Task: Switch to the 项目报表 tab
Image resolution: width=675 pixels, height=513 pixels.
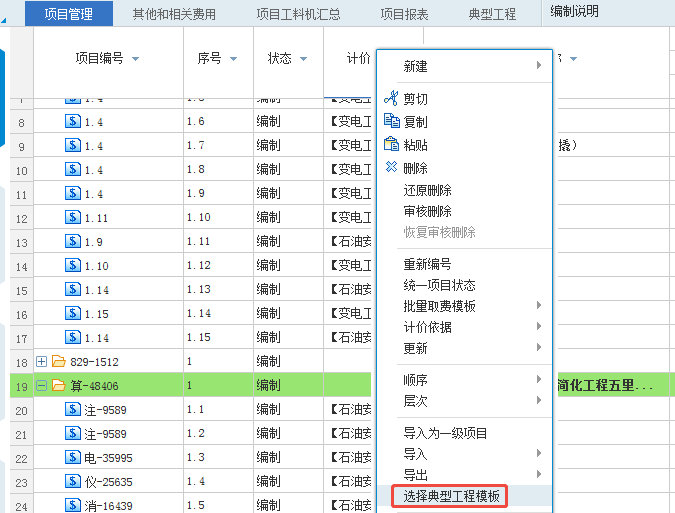Action: click(x=404, y=14)
